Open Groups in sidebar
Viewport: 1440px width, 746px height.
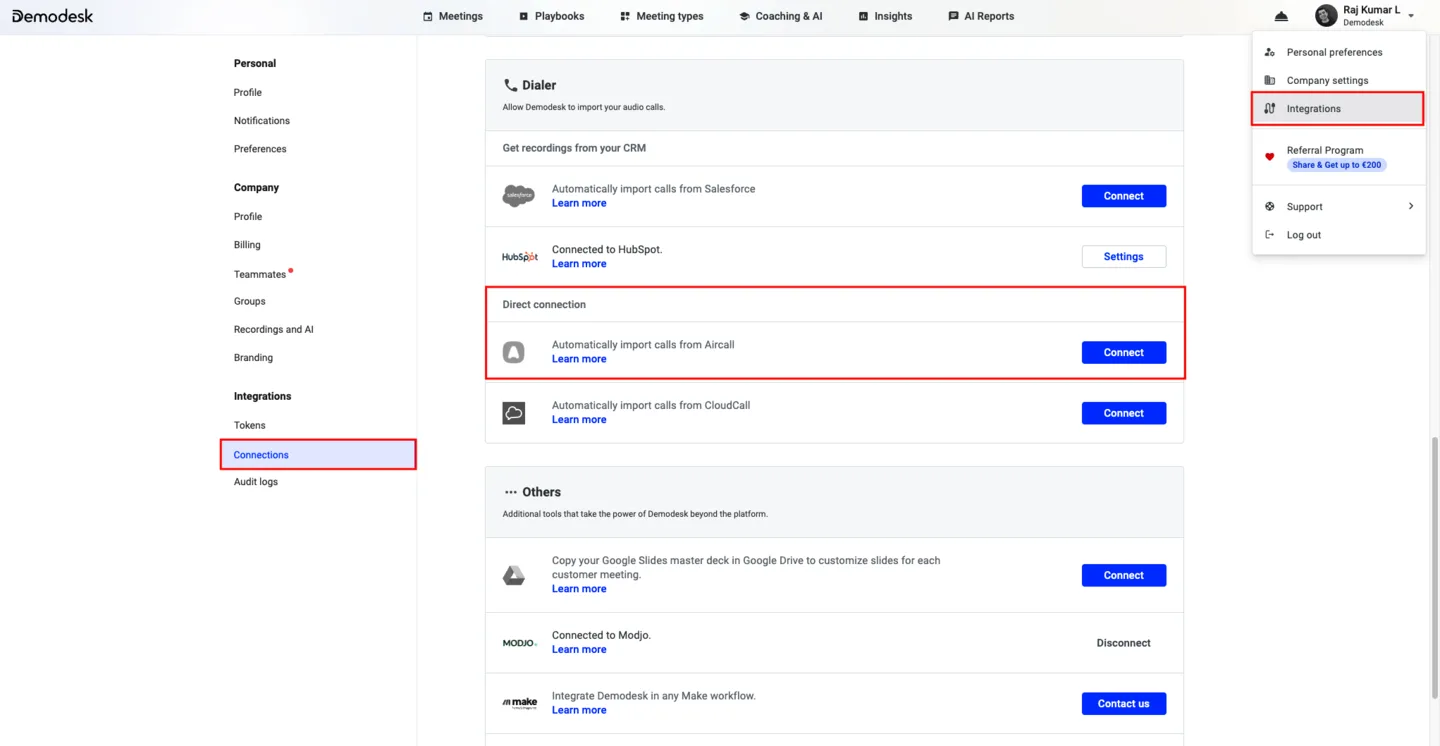coord(250,301)
